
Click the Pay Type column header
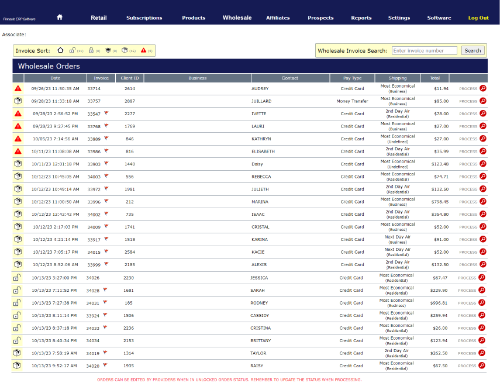(x=352, y=78)
